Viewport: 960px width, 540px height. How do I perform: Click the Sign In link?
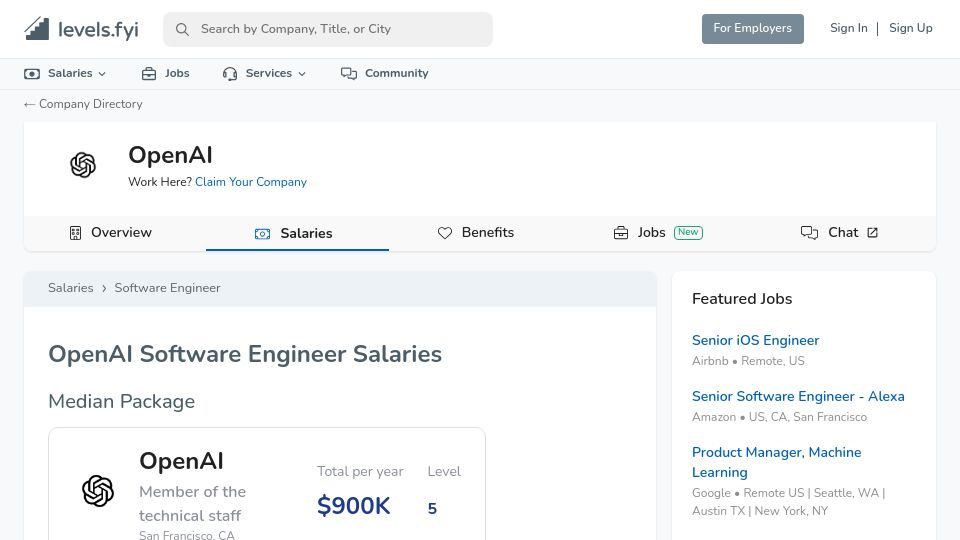click(849, 28)
